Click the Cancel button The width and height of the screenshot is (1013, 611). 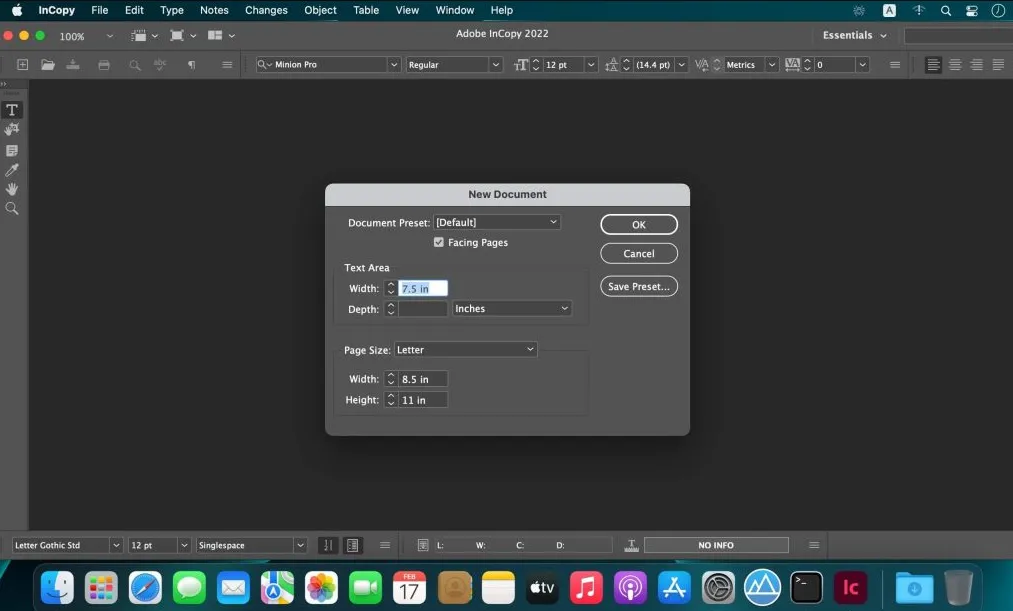(x=639, y=253)
